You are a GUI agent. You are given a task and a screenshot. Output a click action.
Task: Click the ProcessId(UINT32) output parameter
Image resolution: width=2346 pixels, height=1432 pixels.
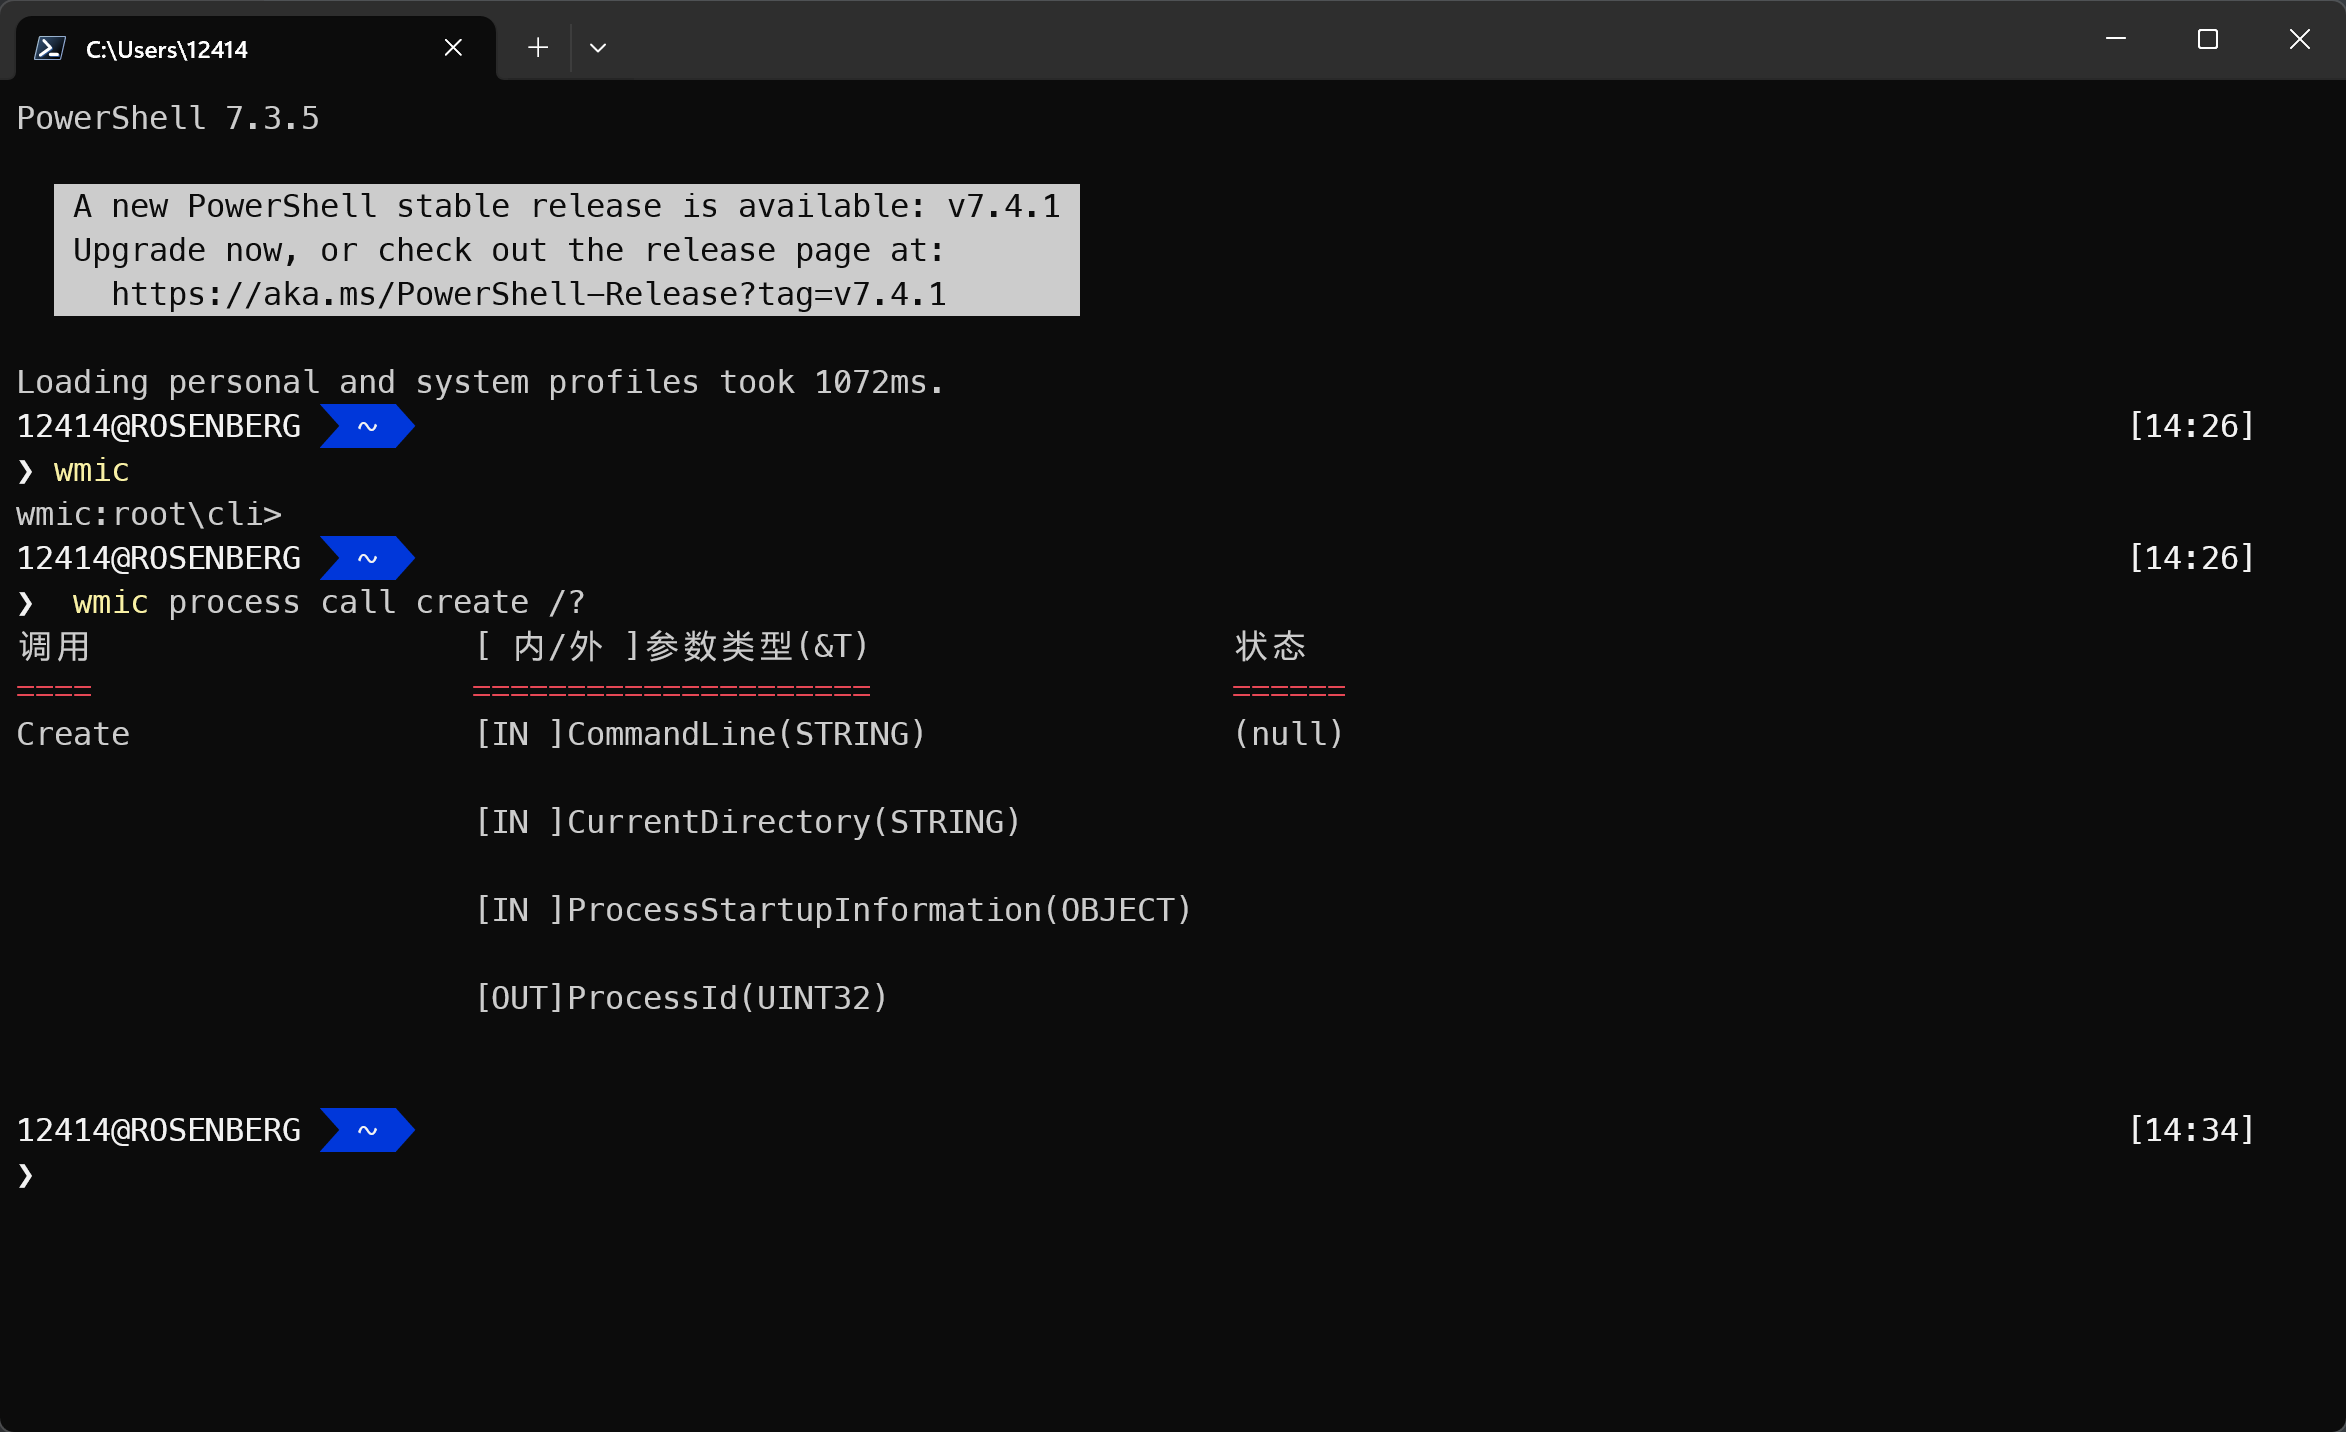pyautogui.click(x=727, y=999)
